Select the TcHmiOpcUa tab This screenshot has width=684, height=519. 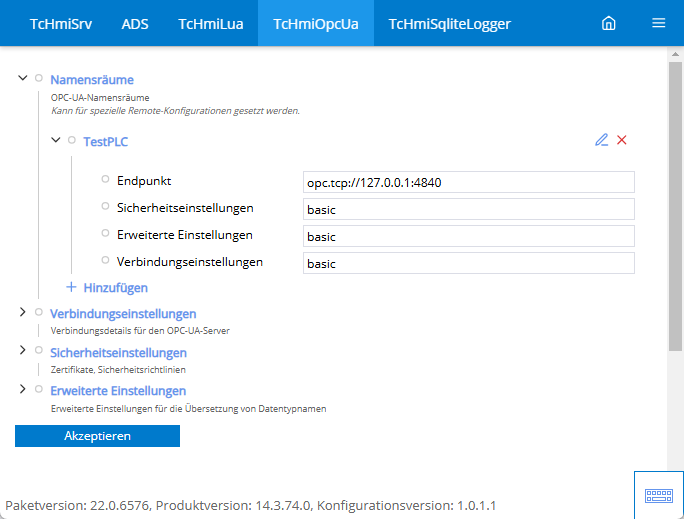point(316,24)
